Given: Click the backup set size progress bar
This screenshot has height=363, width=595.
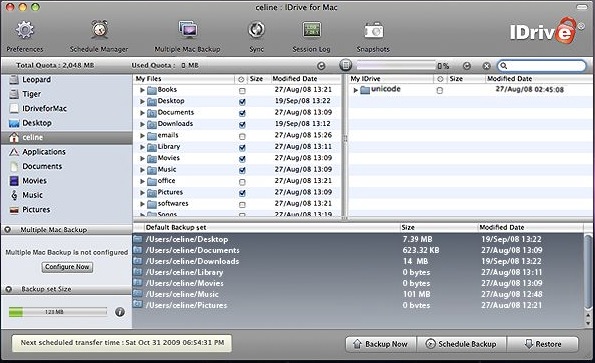Looking at the screenshot, I should [58, 312].
